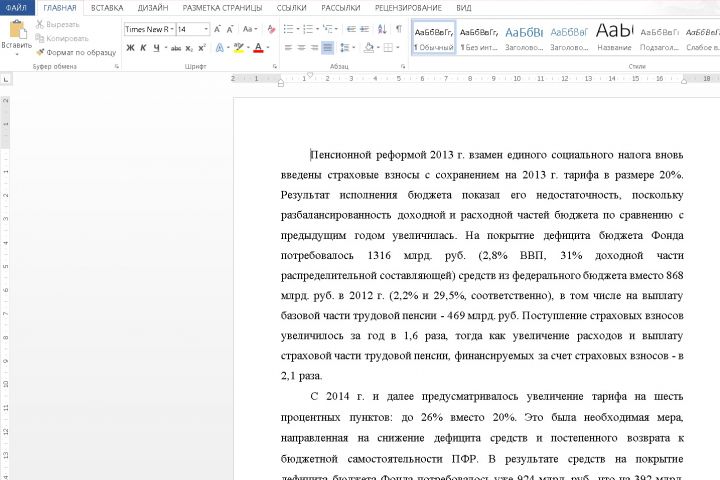Apply the Подзаголовок style

(x=659, y=38)
